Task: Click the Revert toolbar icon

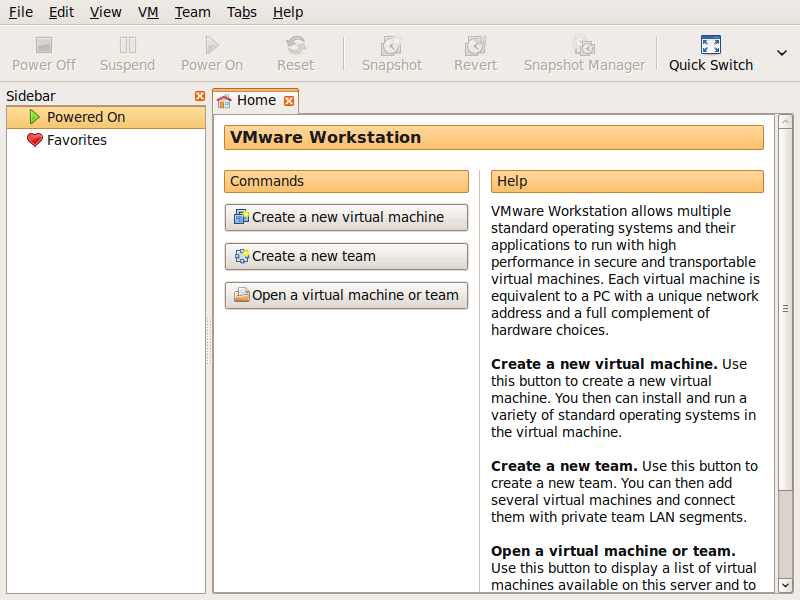Action: (x=476, y=45)
